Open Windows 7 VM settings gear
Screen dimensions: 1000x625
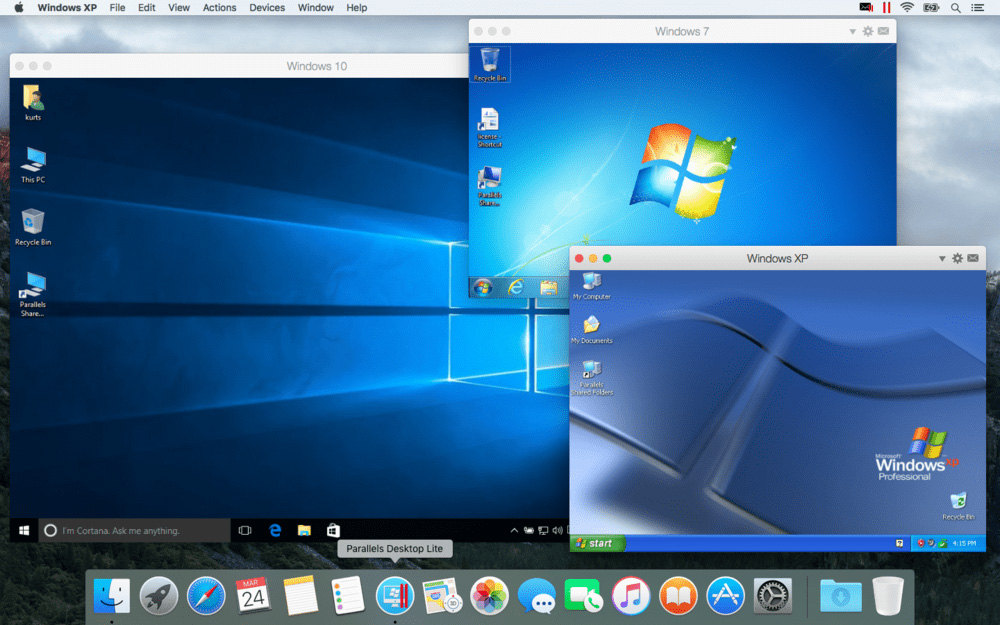(868, 31)
